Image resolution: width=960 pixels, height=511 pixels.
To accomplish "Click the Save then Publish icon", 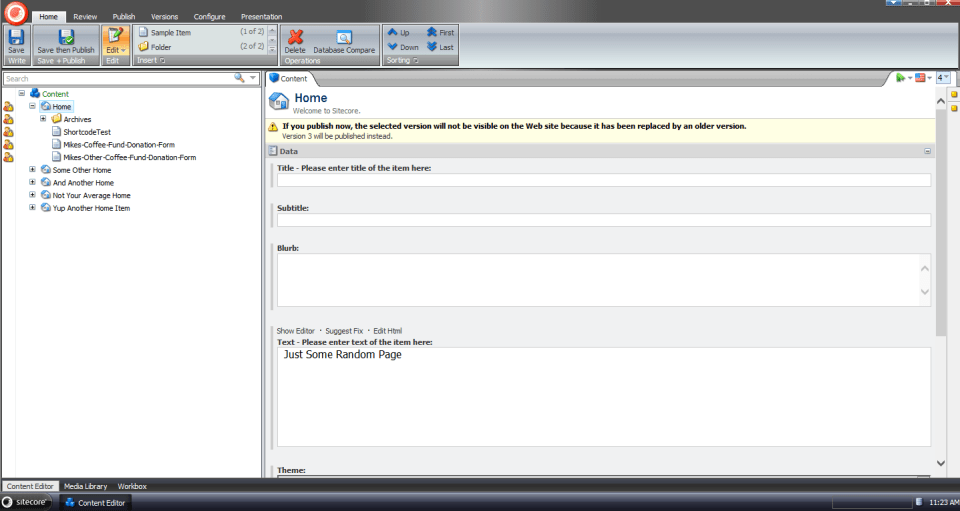I will [66, 37].
